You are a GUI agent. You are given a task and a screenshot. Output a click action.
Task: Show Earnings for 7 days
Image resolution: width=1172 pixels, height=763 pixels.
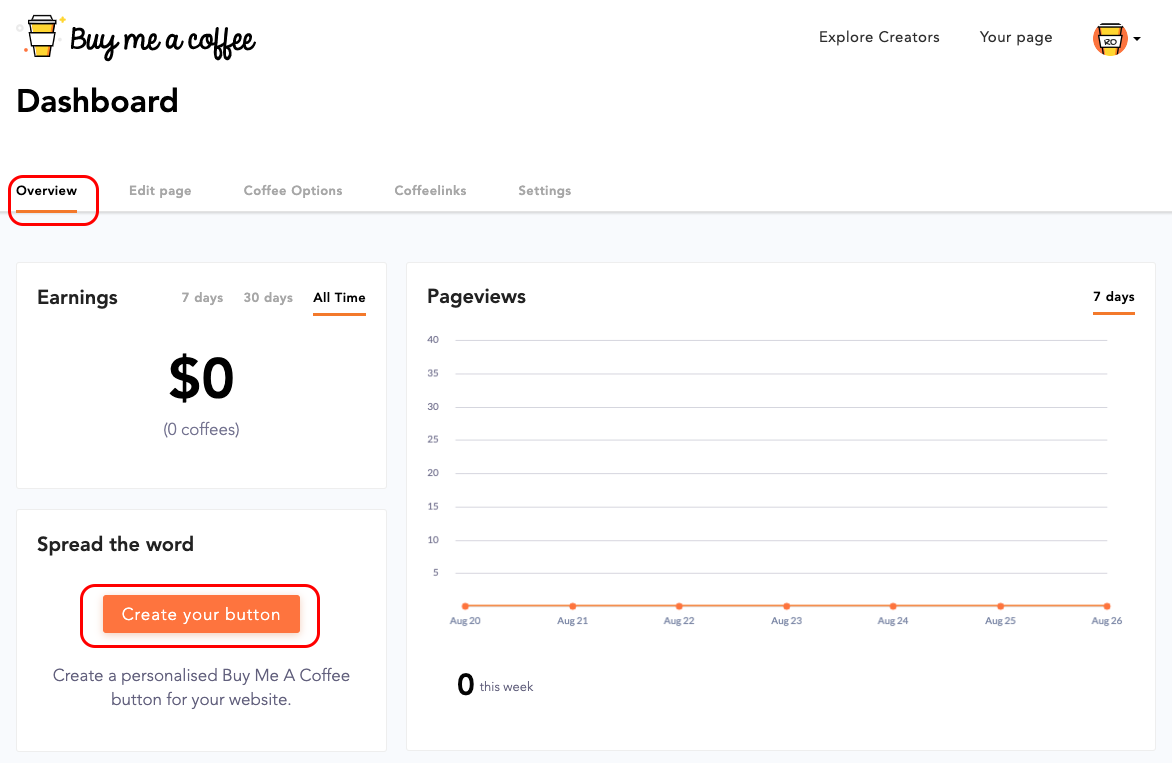point(203,297)
